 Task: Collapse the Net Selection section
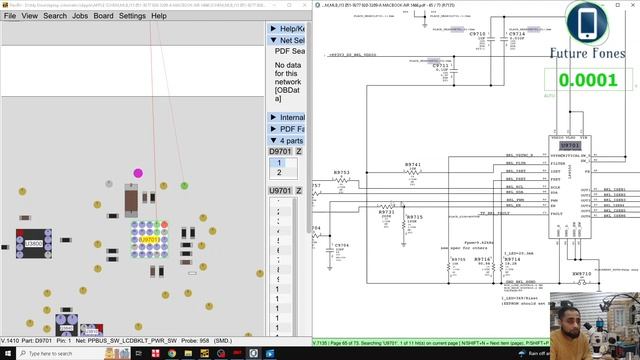(x=287, y=40)
